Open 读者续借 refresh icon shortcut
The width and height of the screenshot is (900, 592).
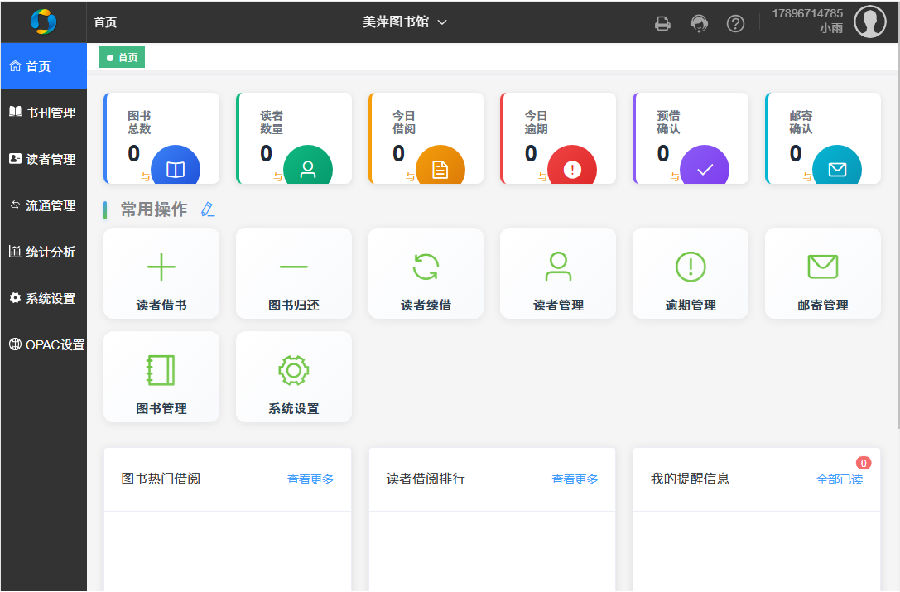(426, 267)
